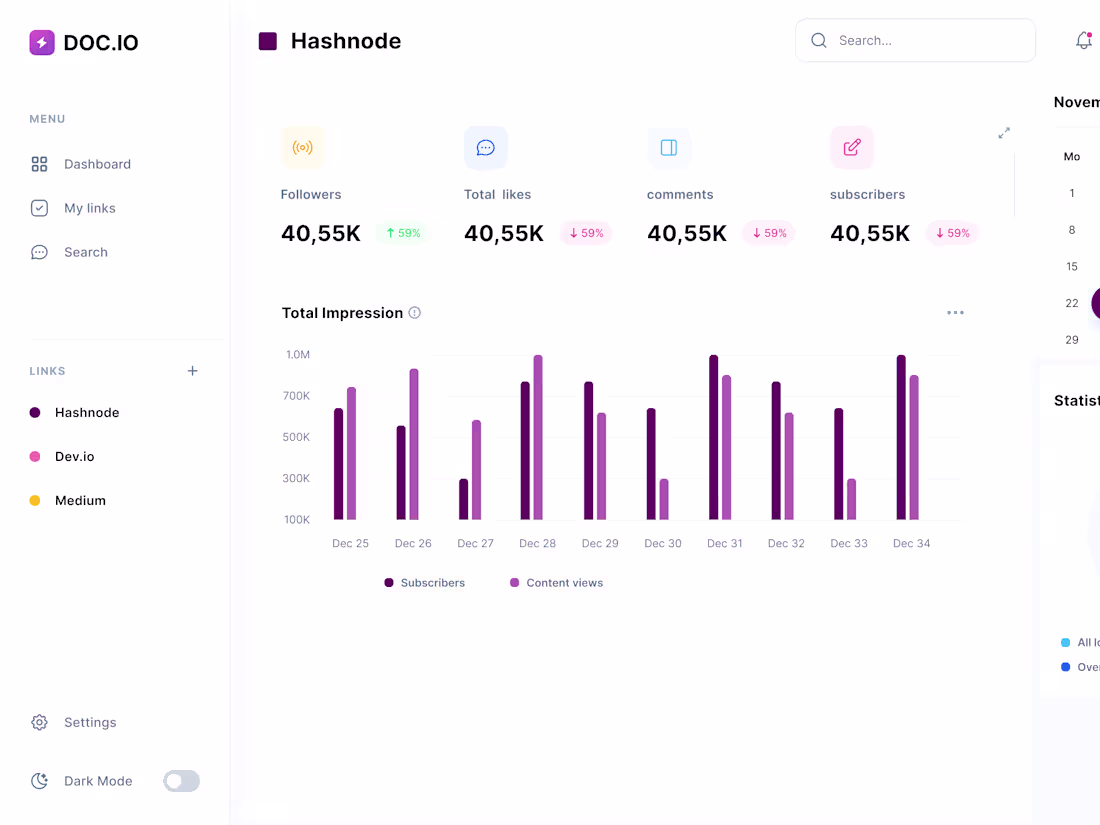Screen dimensions: 1100x825
Task: Select the Total likes comment bubble icon
Action: (x=486, y=147)
